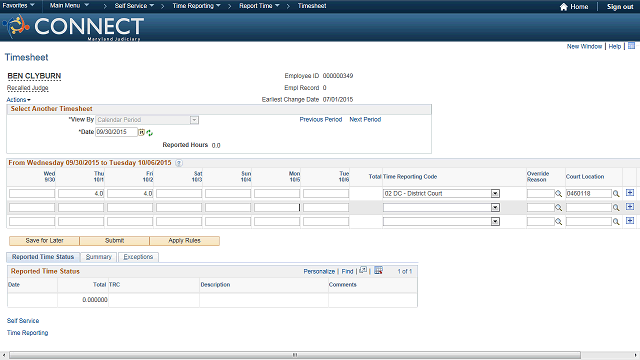Open the Exceptions tab

[x=138, y=257]
